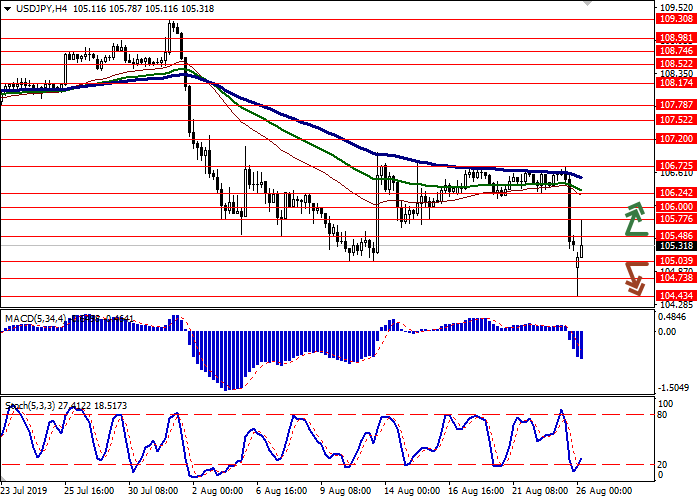Viewport: 700px width, 500px height.
Task: Click the green upward arrow icon
Action: tap(635, 219)
